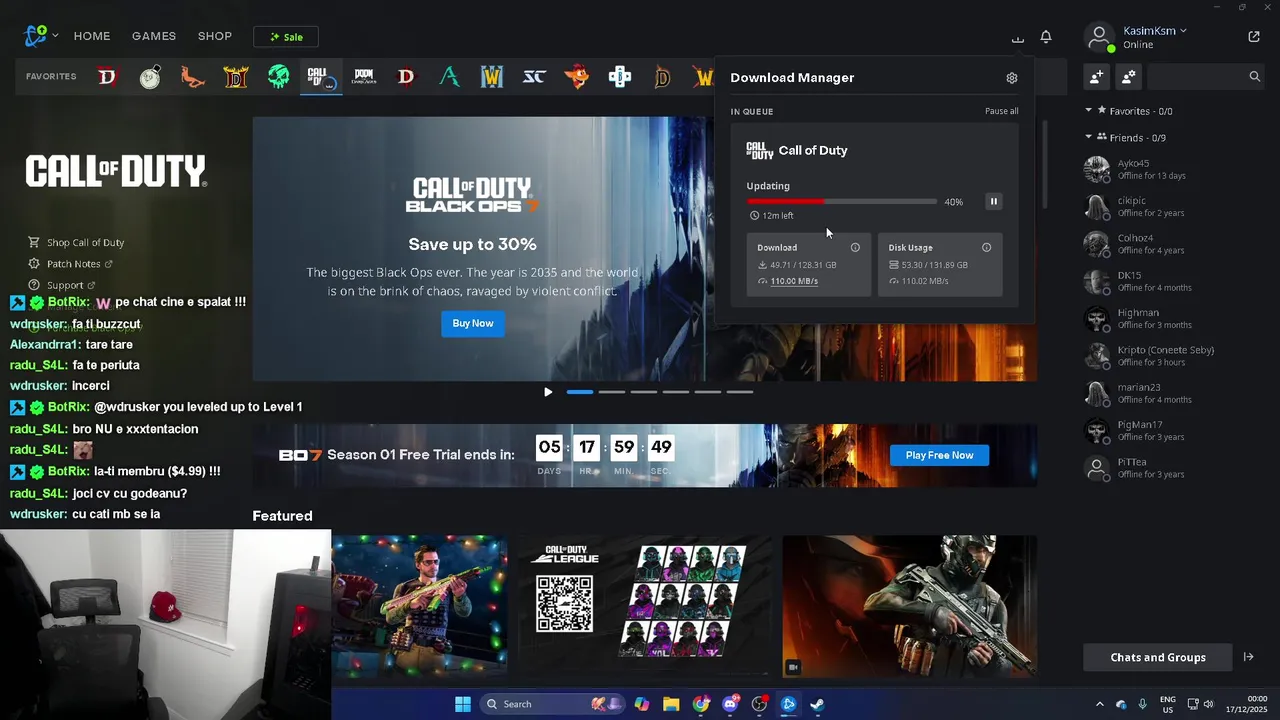Select the teal A game favorite icon
Screen dimensions: 1280x720
coord(449,77)
